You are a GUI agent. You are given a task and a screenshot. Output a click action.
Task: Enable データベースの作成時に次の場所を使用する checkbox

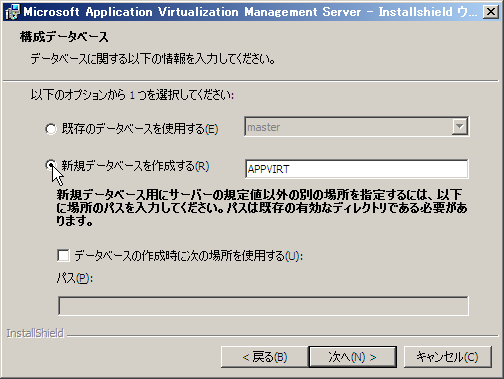pos(63,256)
